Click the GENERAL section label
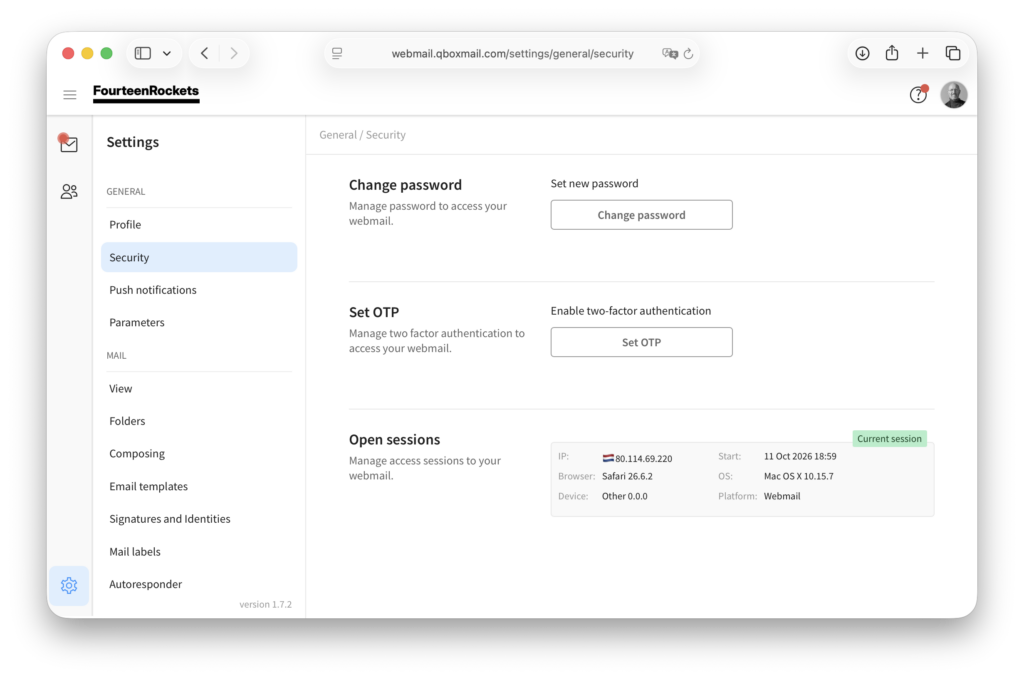Image resolution: width=1024 pixels, height=680 pixels. [125, 192]
